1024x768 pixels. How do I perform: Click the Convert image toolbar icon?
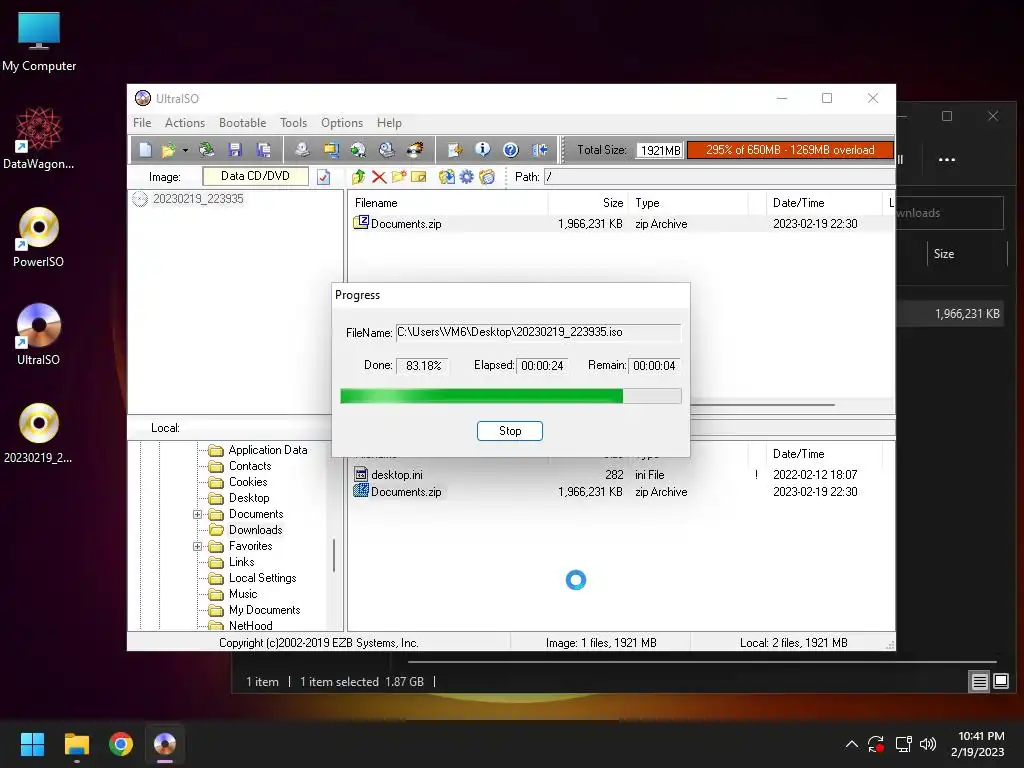tap(359, 150)
